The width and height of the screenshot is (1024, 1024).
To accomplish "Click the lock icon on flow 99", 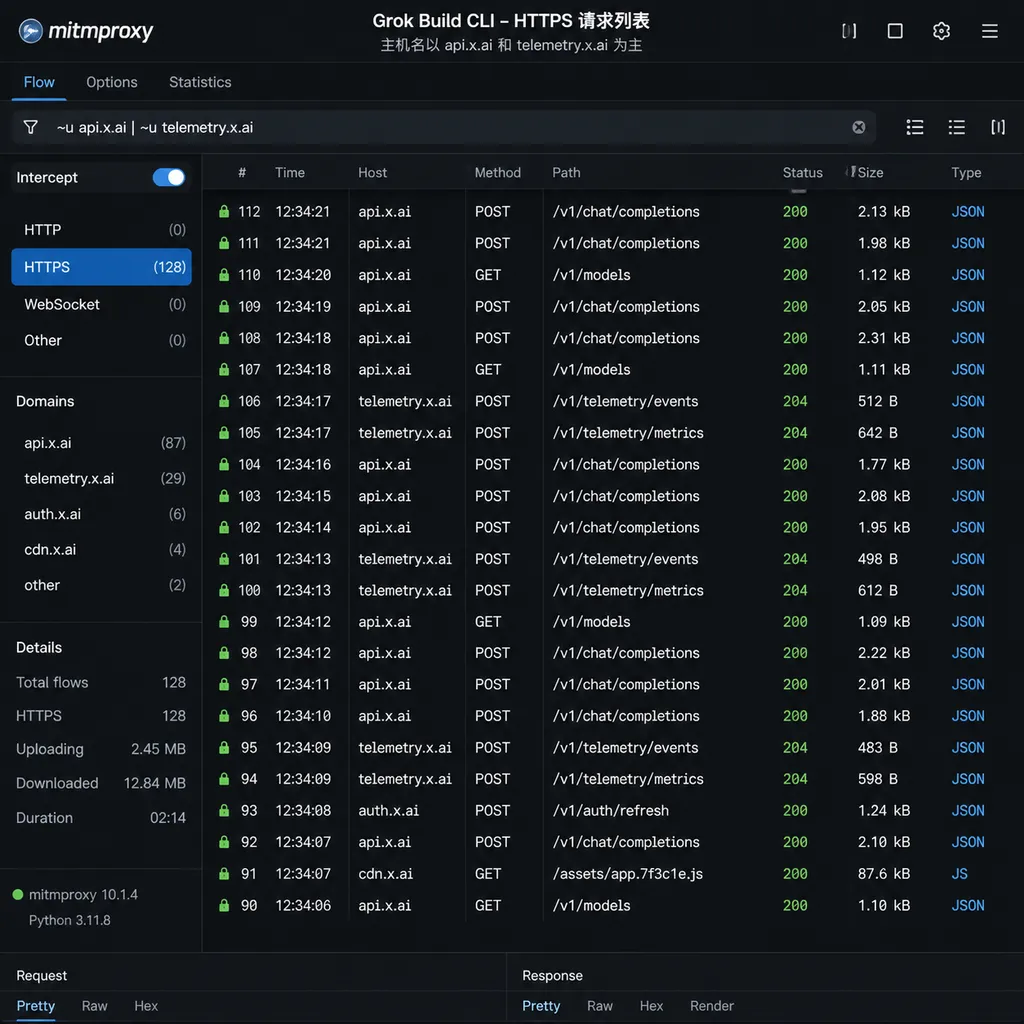I will tap(224, 622).
